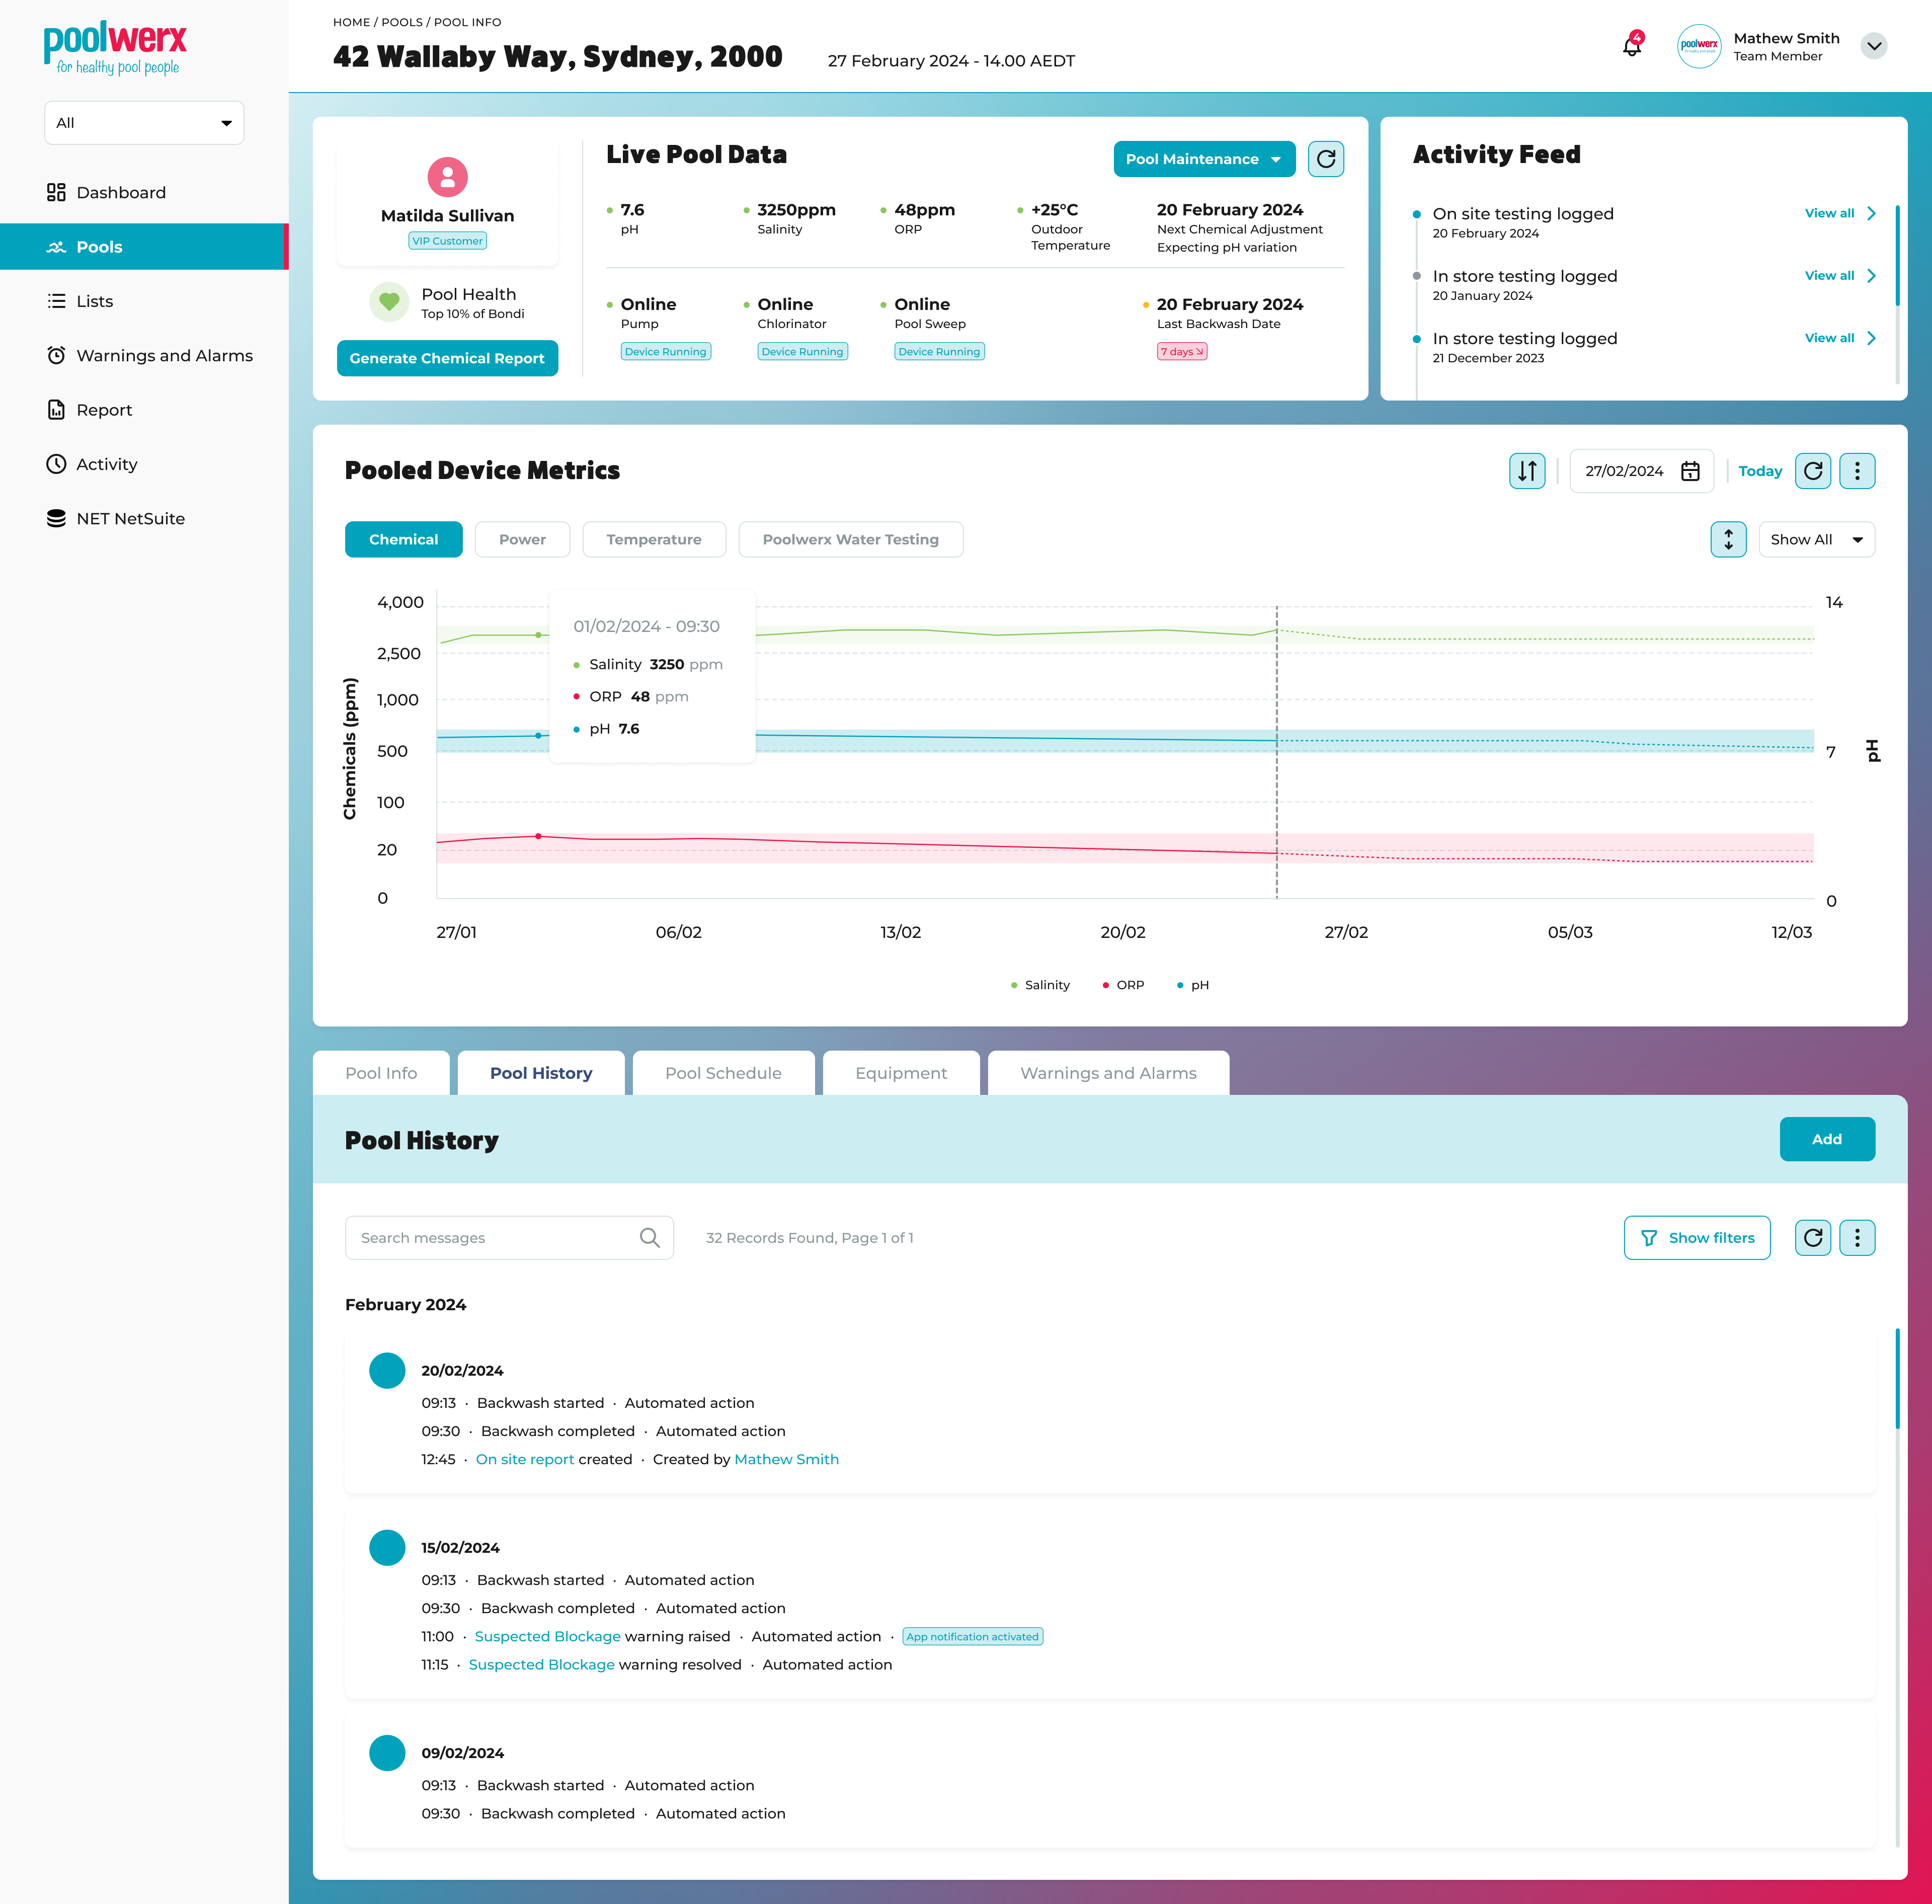This screenshot has width=1932, height=1904.
Task: Open the notifications bell
Action: [x=1632, y=45]
